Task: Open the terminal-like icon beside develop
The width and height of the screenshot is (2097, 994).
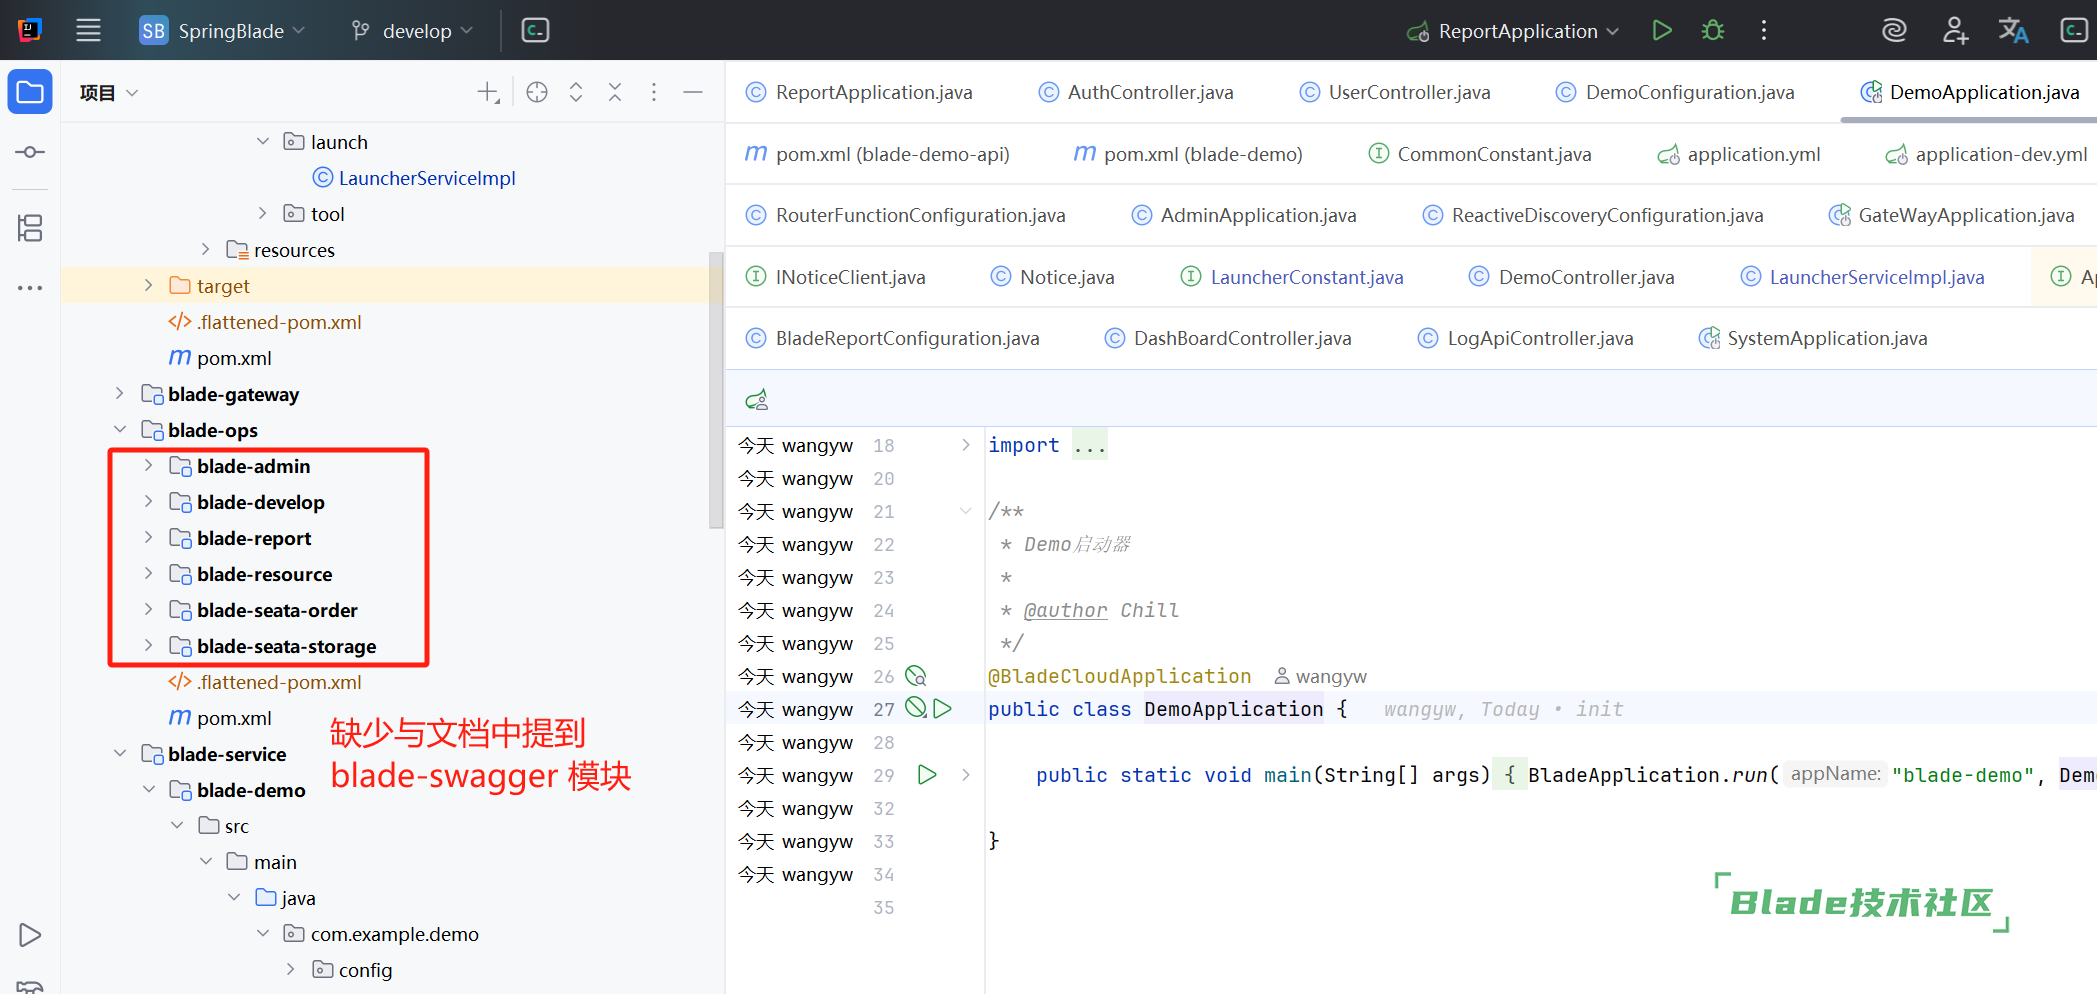Action: click(535, 31)
